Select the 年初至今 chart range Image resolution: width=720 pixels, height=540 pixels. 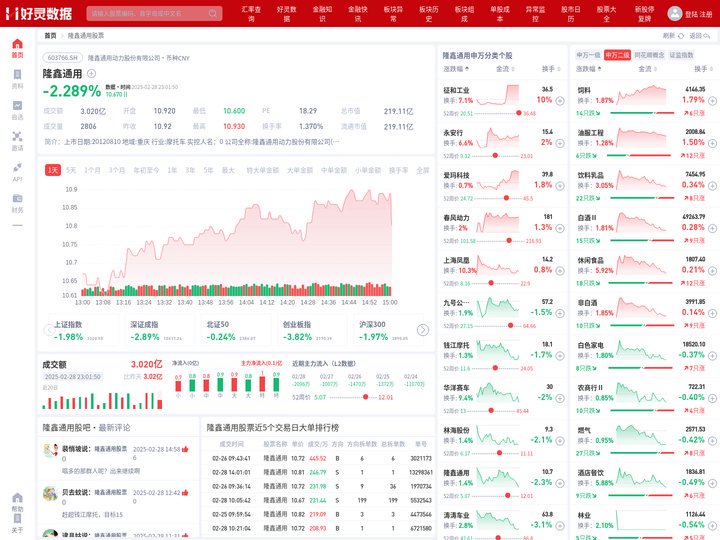146,170
